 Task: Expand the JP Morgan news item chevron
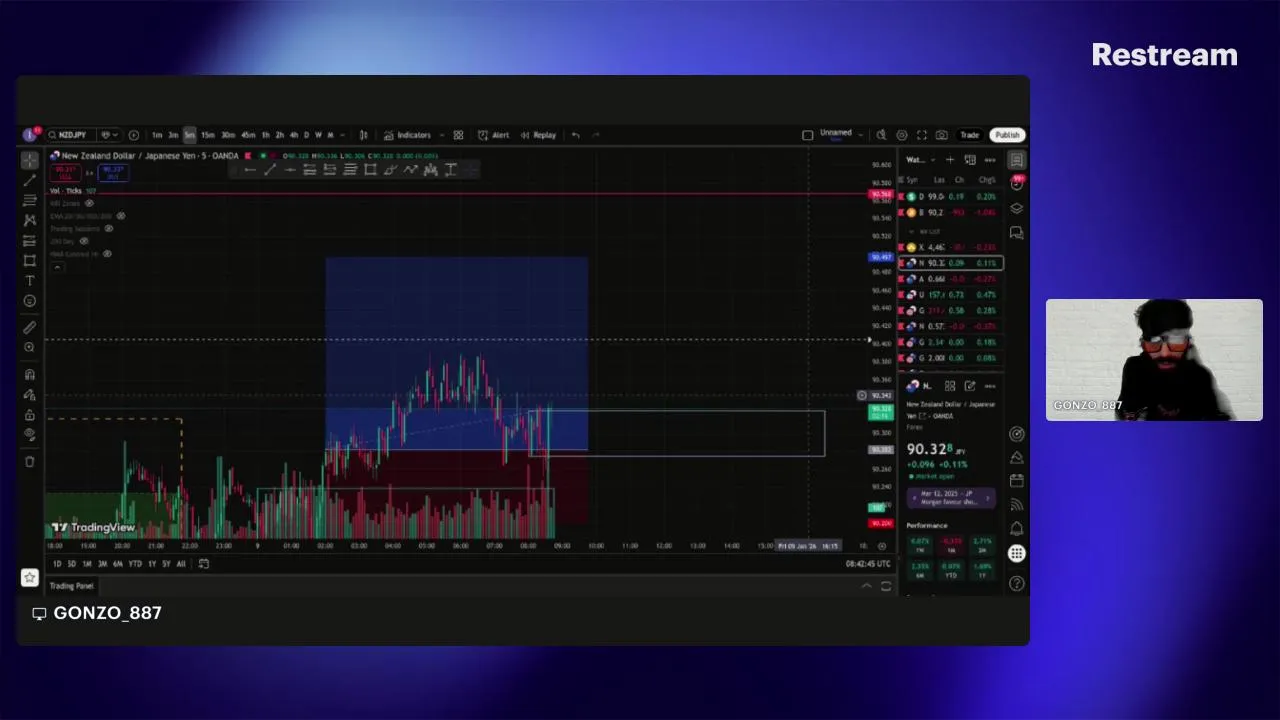click(987, 498)
